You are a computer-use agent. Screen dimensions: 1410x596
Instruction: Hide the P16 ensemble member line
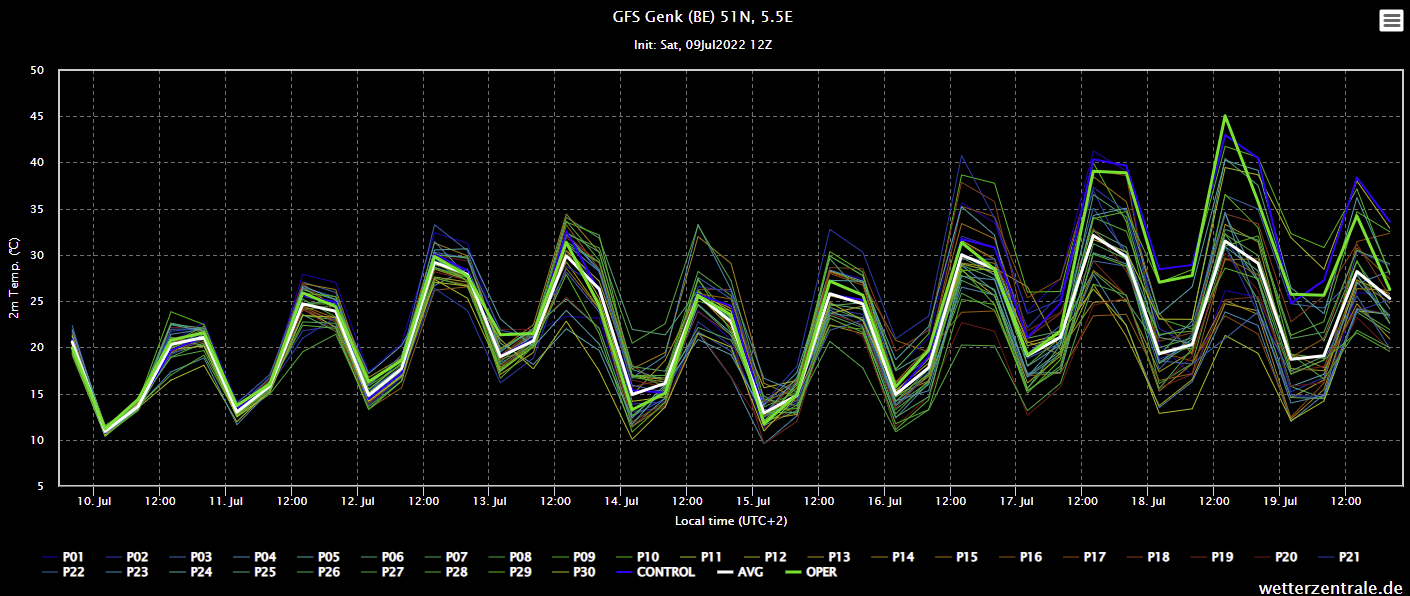1020,556
